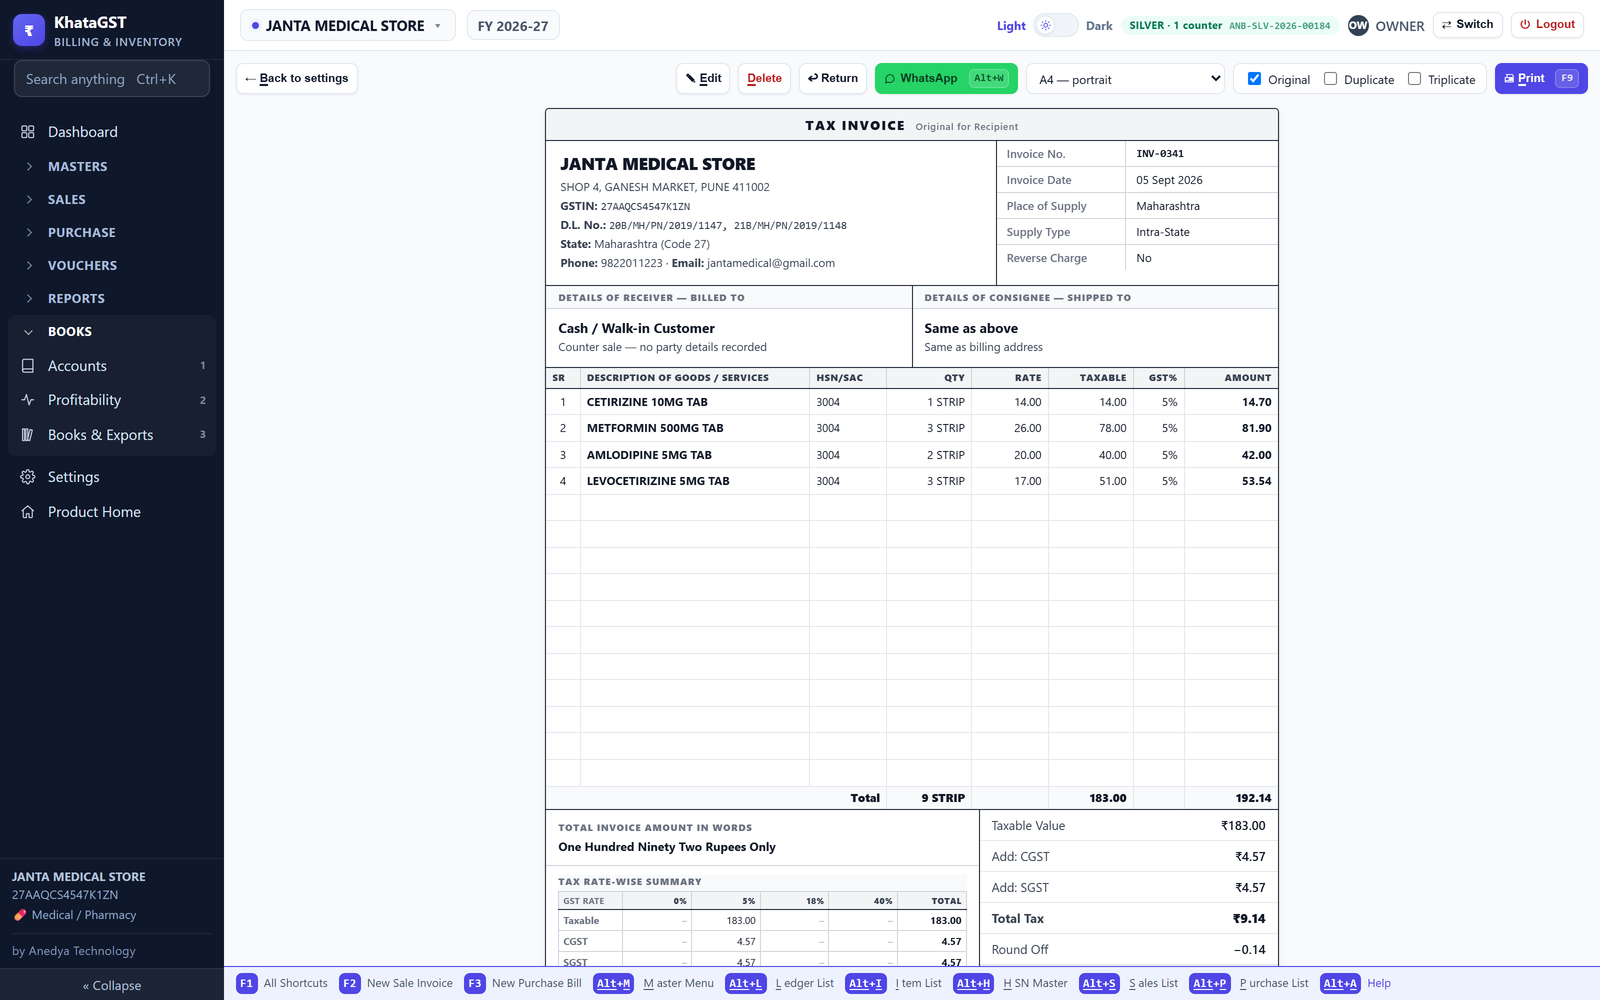Viewport: 1600px width, 1000px height.
Task: Open the JANTA MEDICAL STORE company dropdown
Action: point(347,25)
